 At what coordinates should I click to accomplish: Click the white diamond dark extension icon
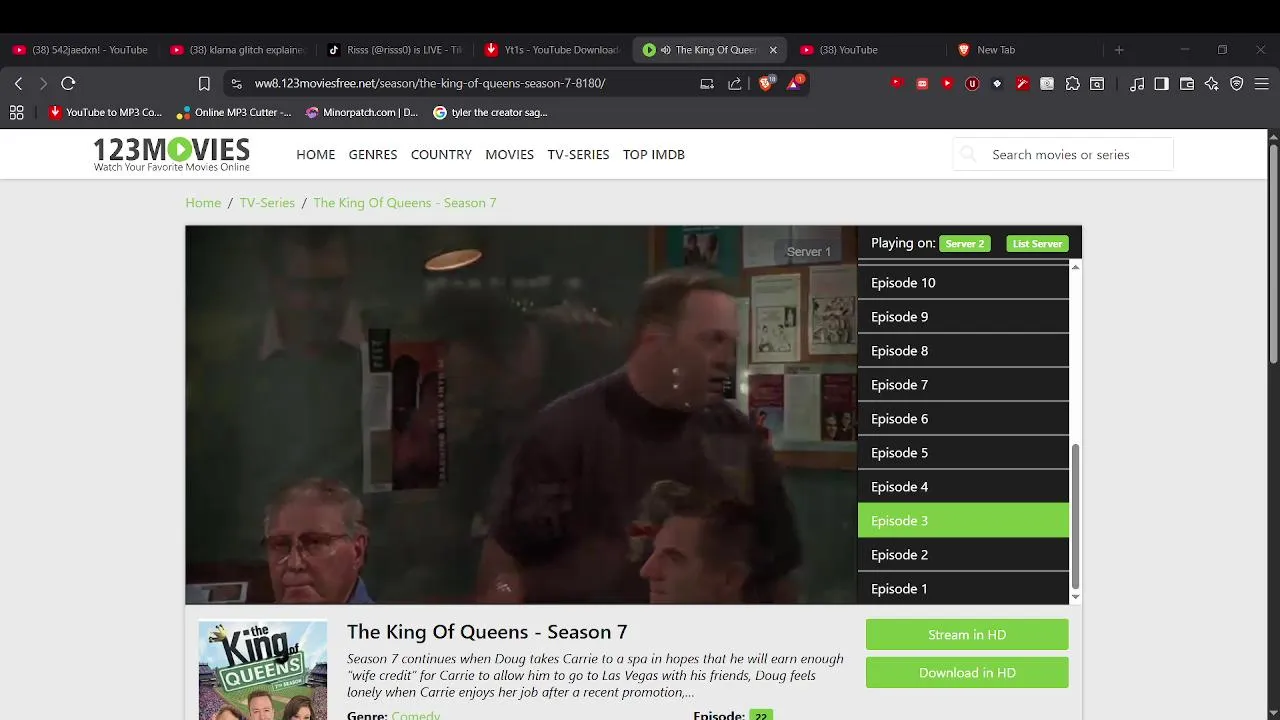click(997, 84)
